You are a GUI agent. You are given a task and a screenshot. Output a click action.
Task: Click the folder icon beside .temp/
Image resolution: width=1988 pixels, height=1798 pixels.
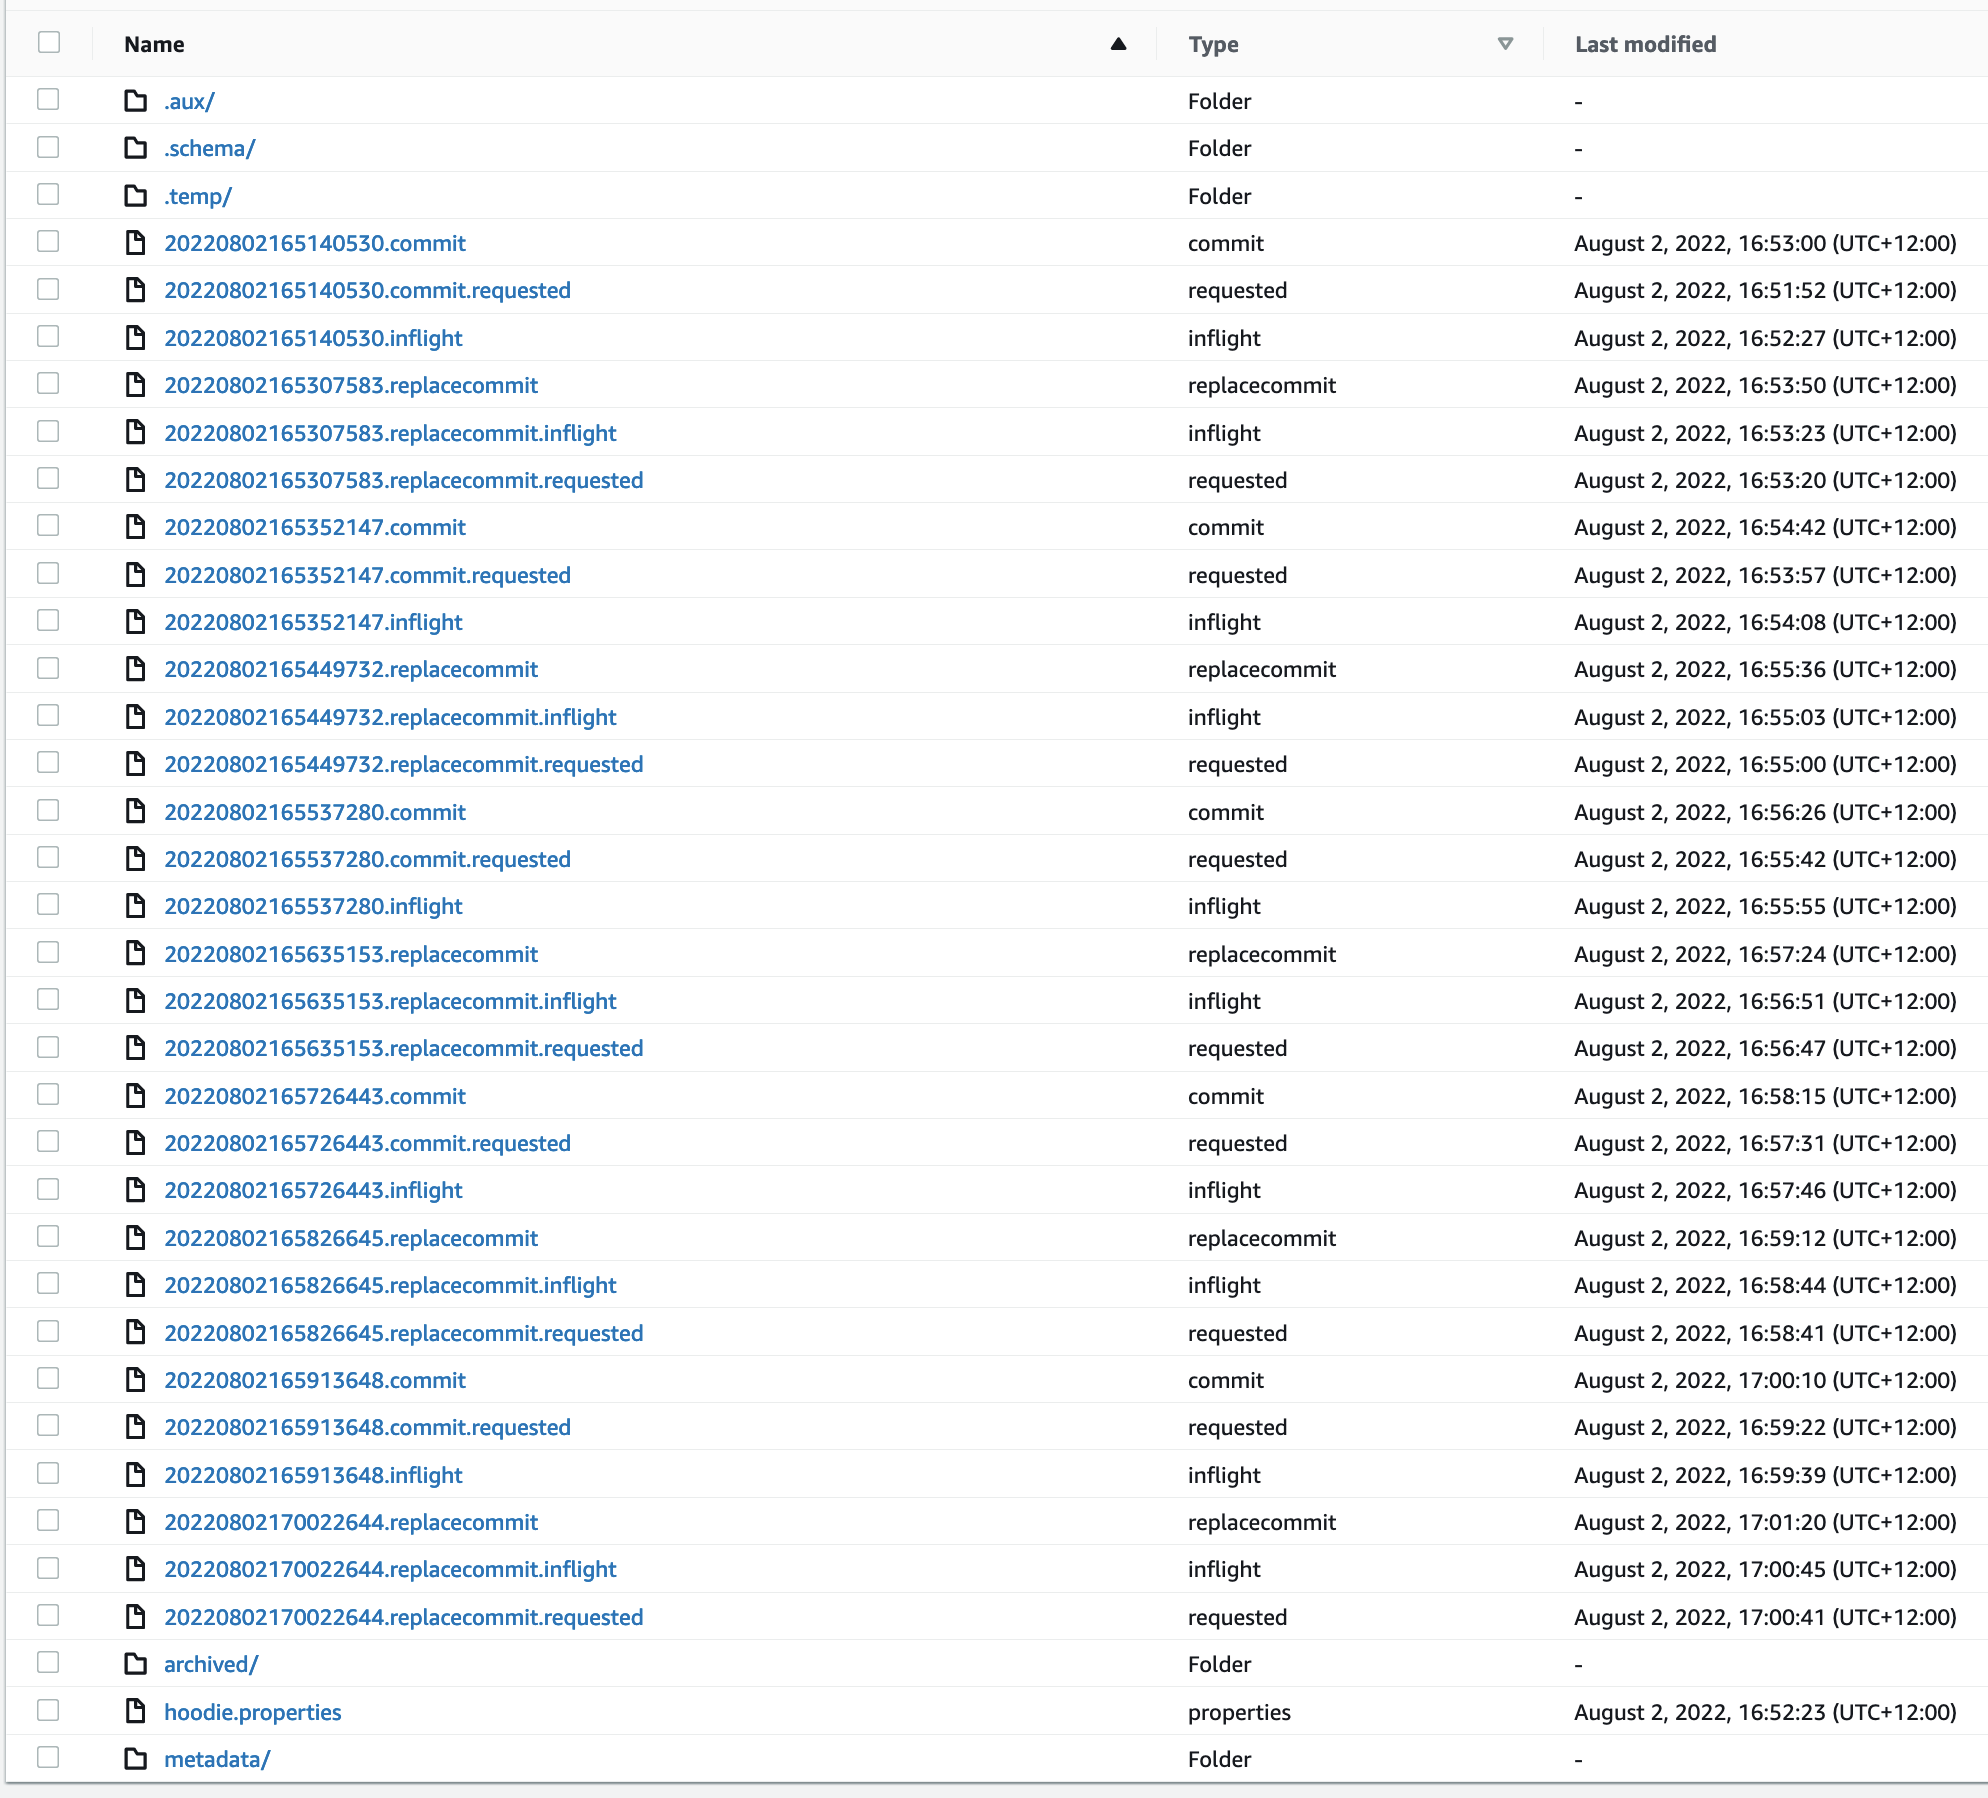(x=135, y=196)
